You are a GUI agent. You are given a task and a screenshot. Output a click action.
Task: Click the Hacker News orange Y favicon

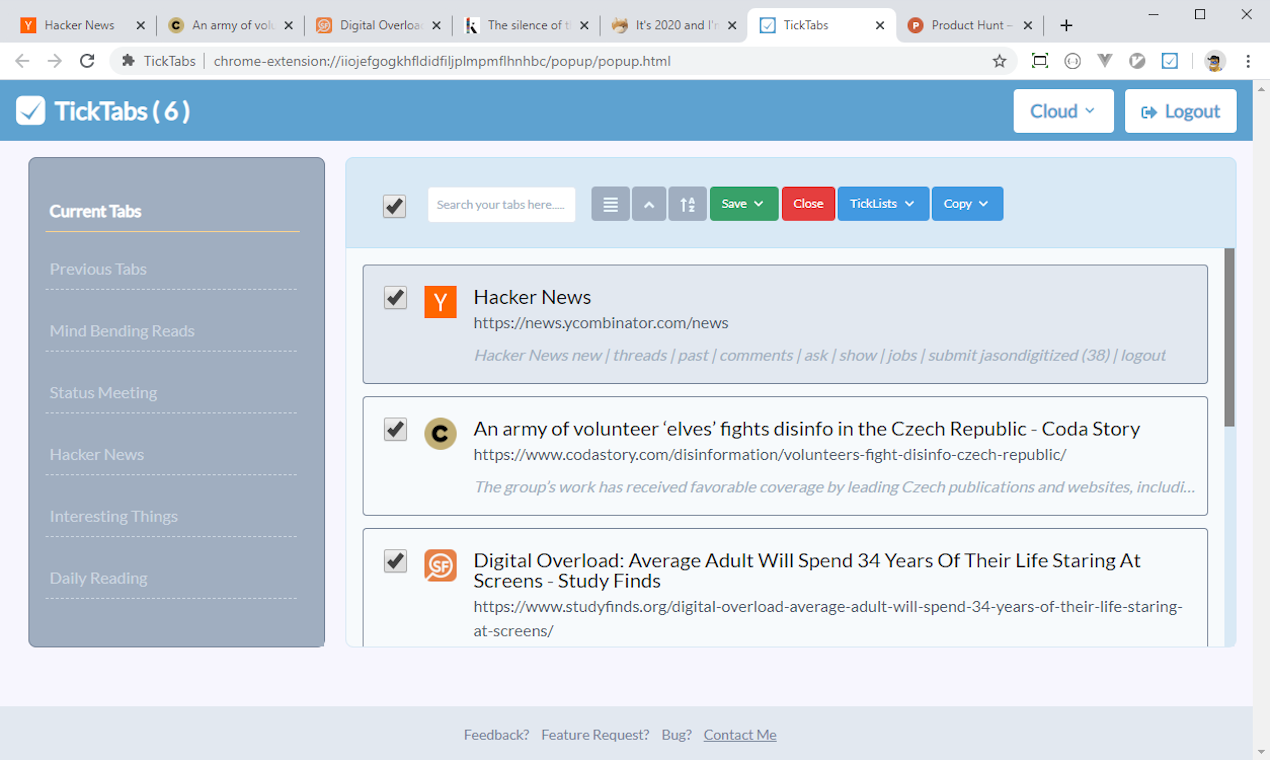tap(440, 301)
